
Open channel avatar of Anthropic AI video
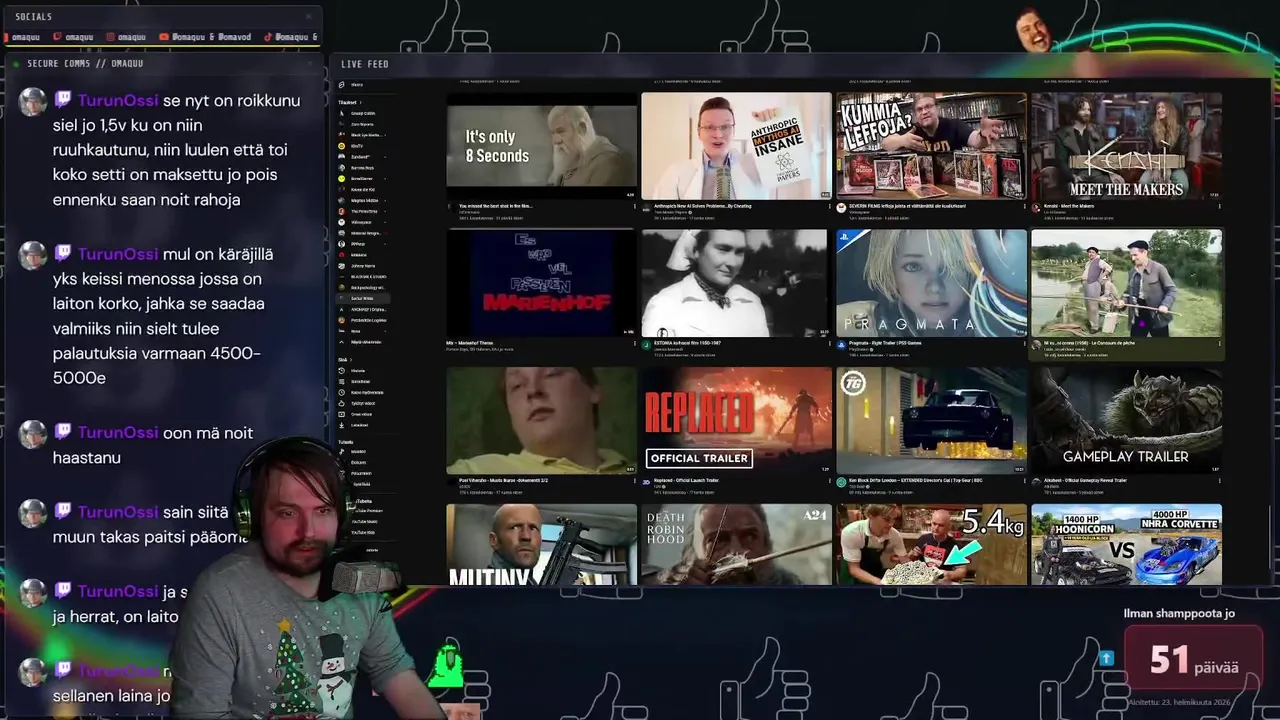point(646,206)
